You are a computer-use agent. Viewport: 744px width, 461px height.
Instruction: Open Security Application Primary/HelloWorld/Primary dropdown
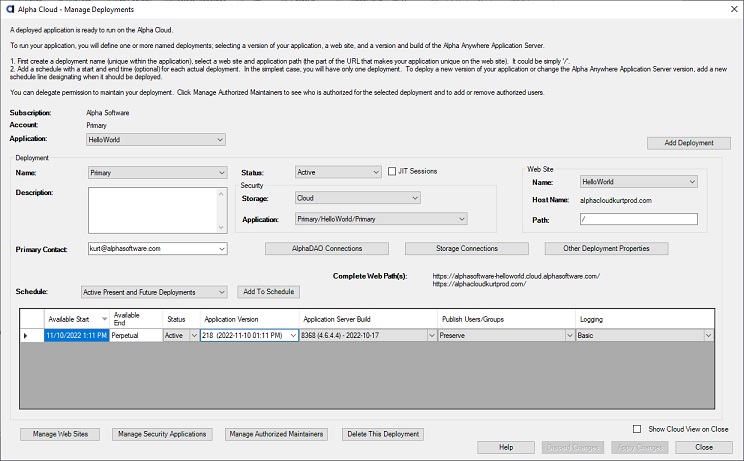pos(381,219)
